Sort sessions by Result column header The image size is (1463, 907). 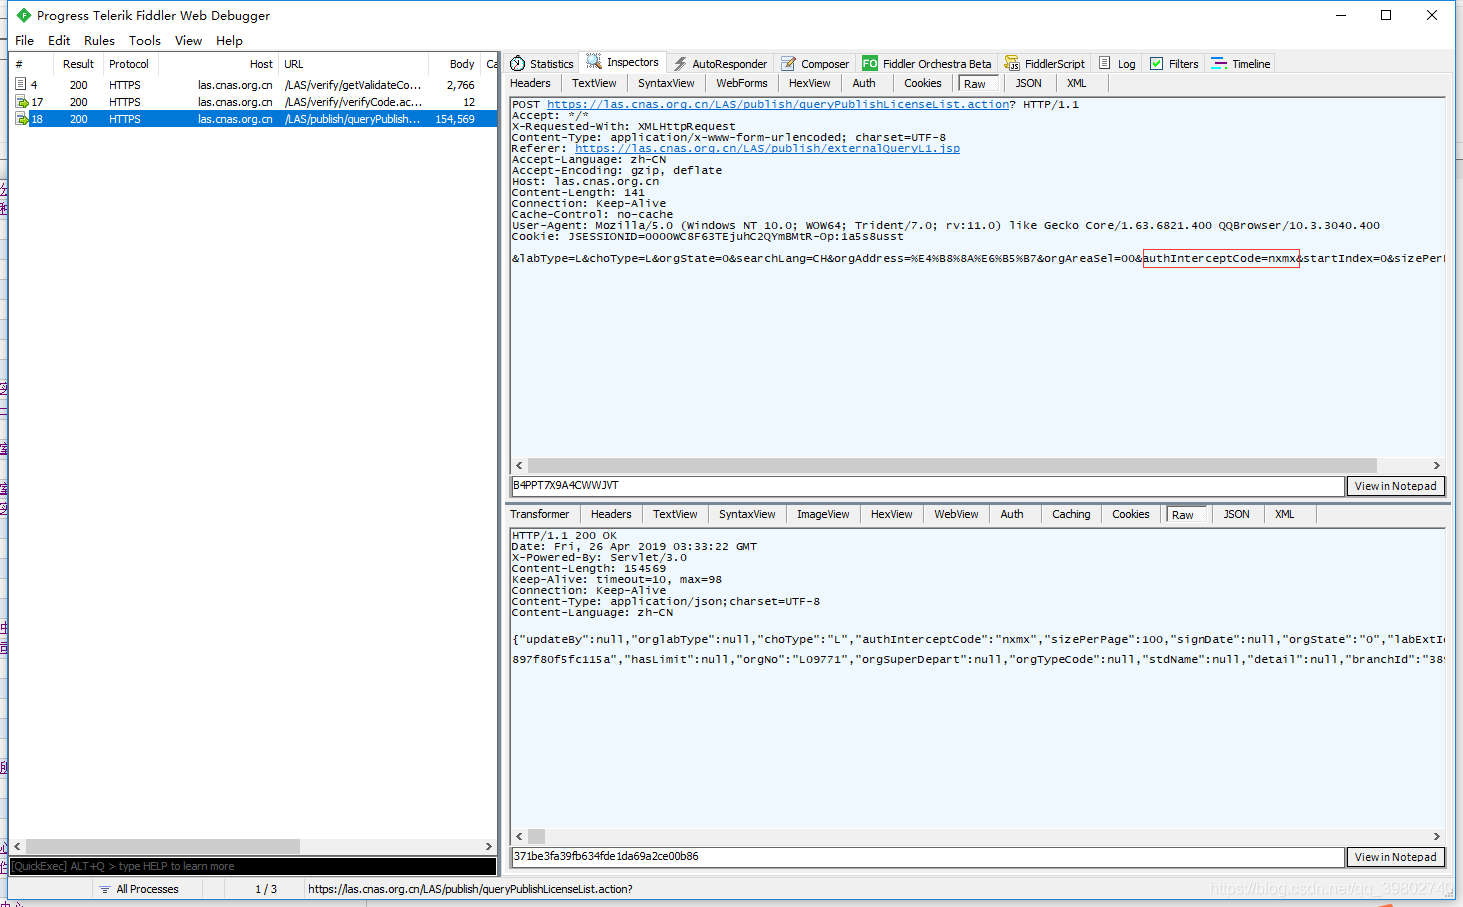click(x=78, y=64)
